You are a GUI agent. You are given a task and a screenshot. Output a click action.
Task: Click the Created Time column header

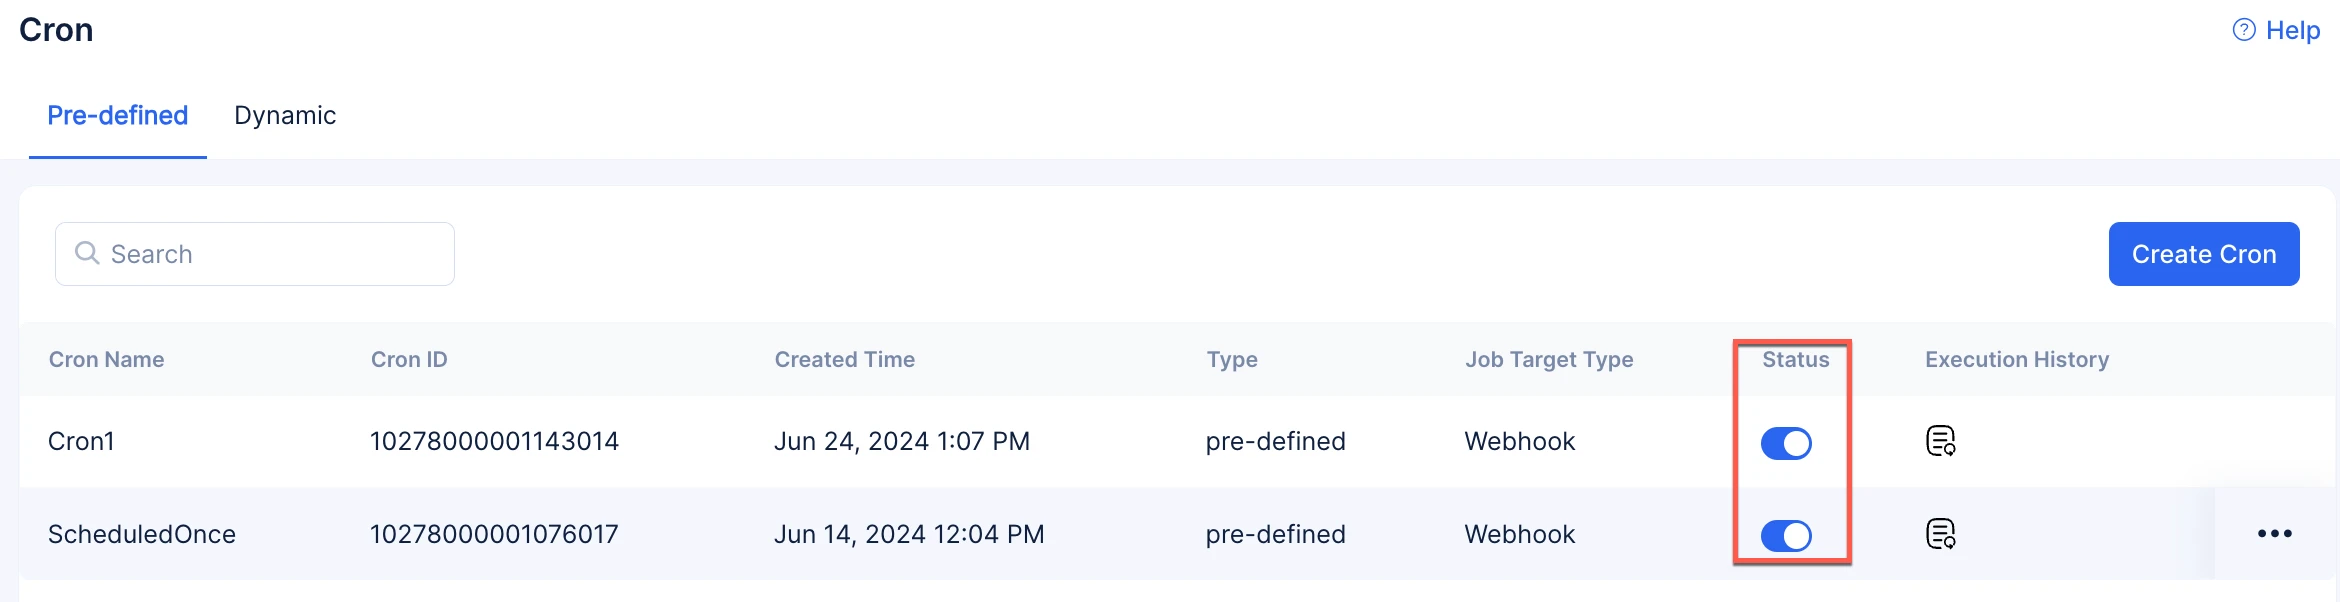845,359
